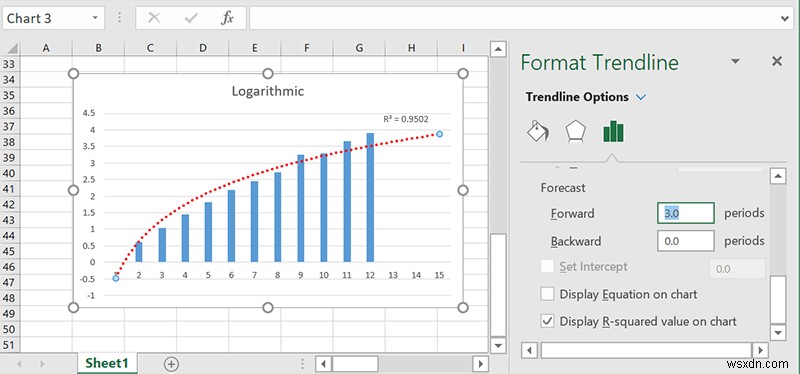The height and width of the screenshot is (374, 800).
Task: Open the Format Trendline pane options arrow
Action: click(x=735, y=61)
